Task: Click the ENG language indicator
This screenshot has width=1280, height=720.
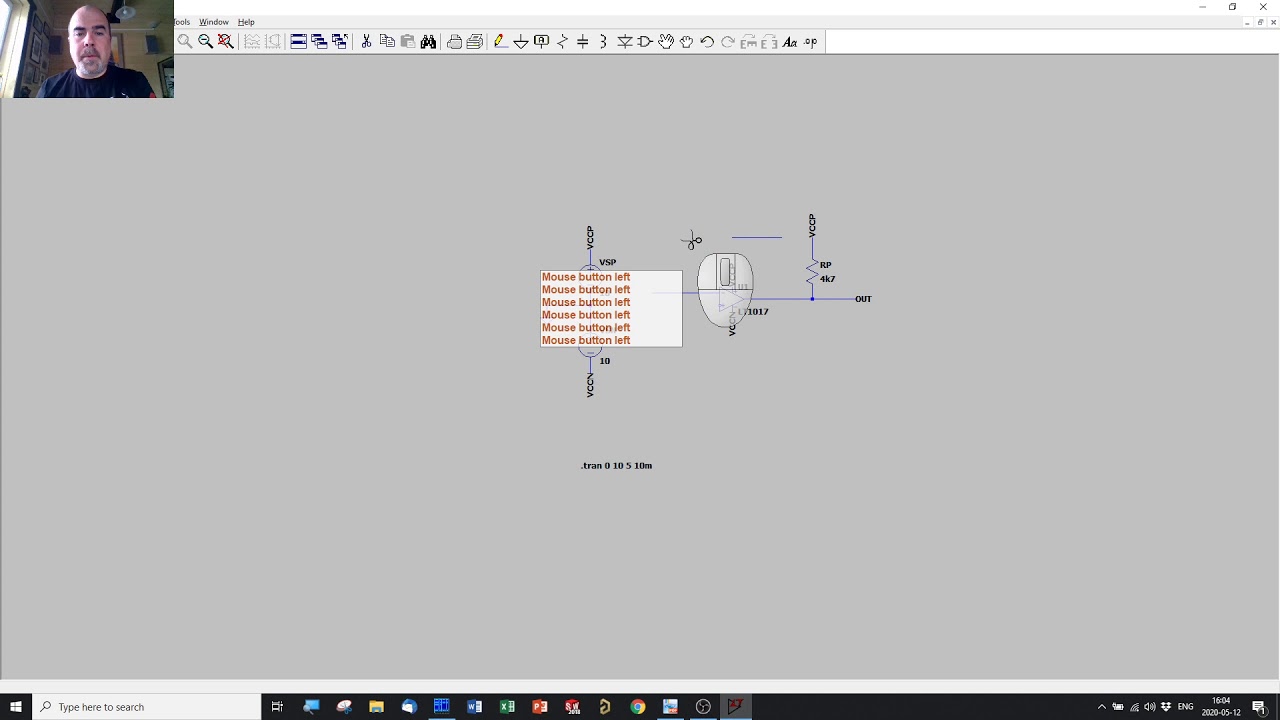Action: 1186,707
